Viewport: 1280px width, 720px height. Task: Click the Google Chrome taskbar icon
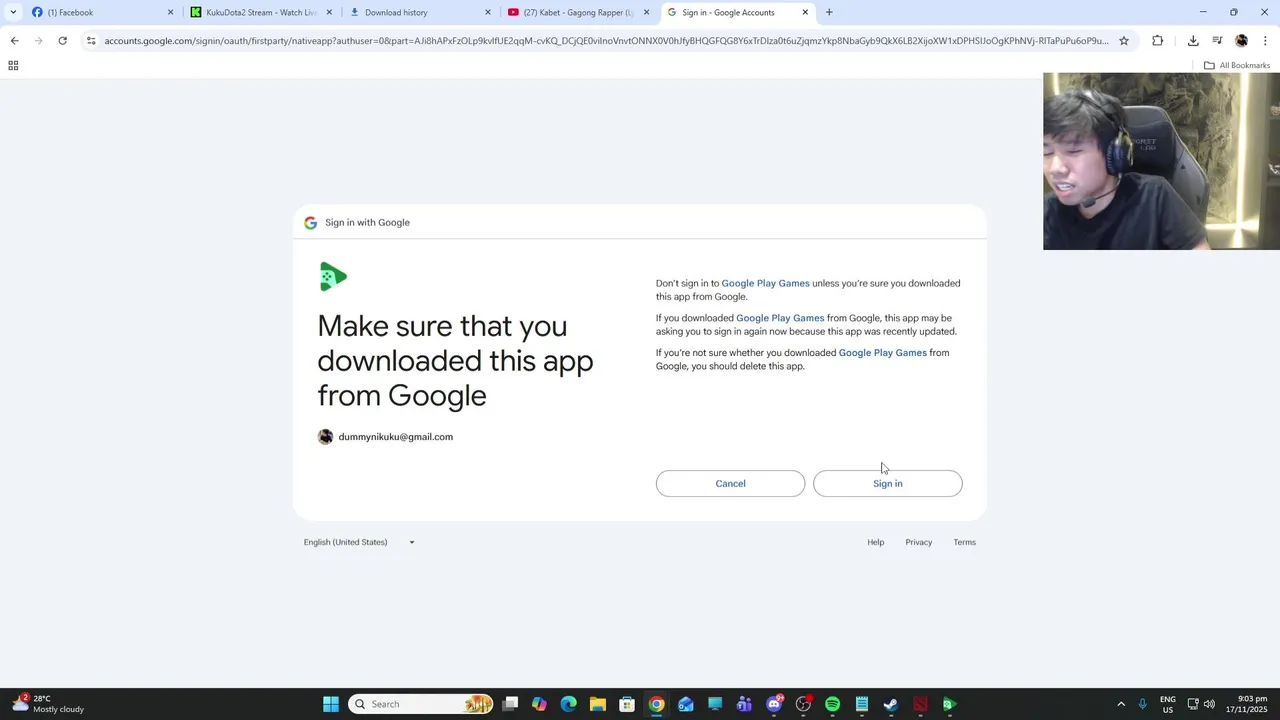click(x=656, y=704)
